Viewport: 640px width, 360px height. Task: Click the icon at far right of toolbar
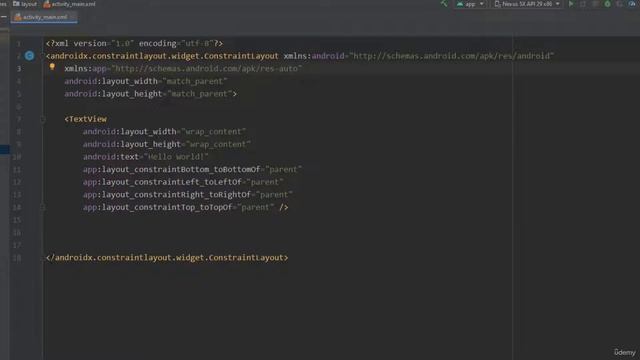click(x=632, y=4)
